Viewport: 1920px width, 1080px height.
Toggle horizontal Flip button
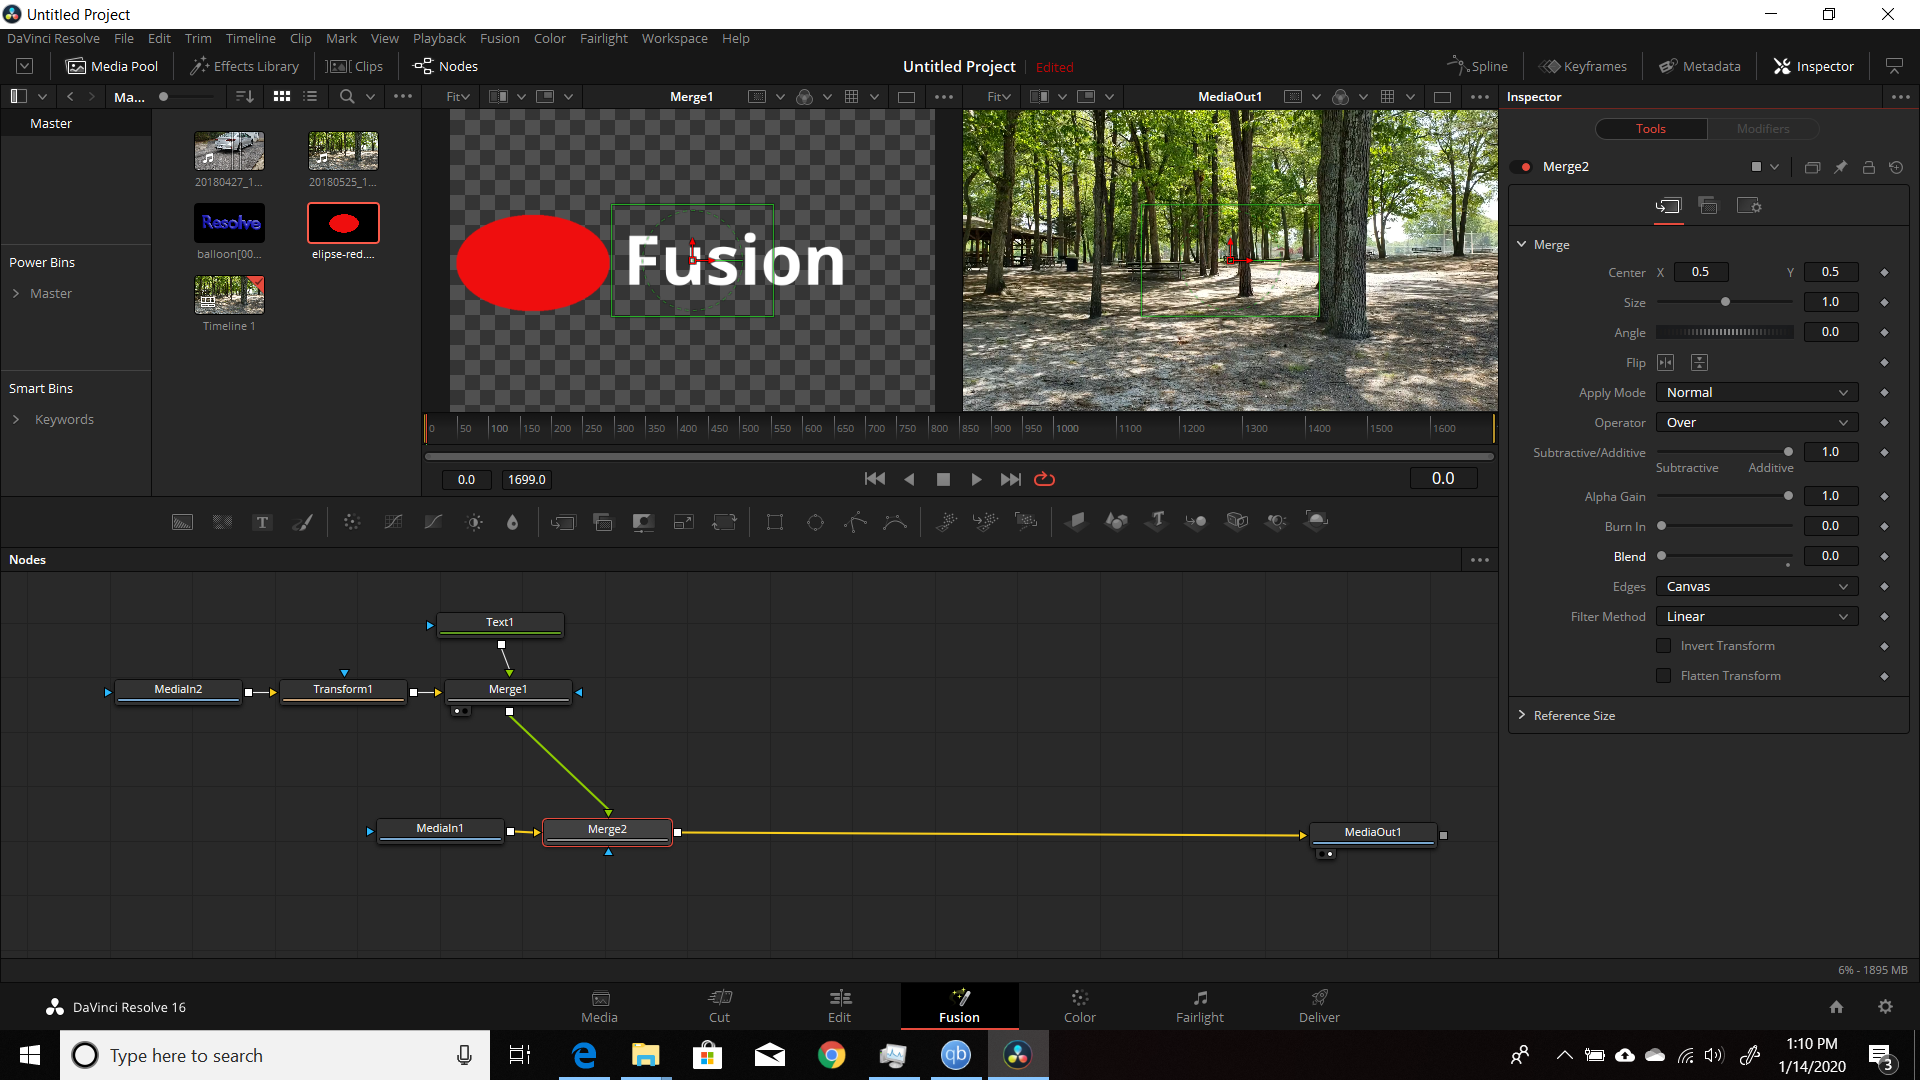(1666, 362)
